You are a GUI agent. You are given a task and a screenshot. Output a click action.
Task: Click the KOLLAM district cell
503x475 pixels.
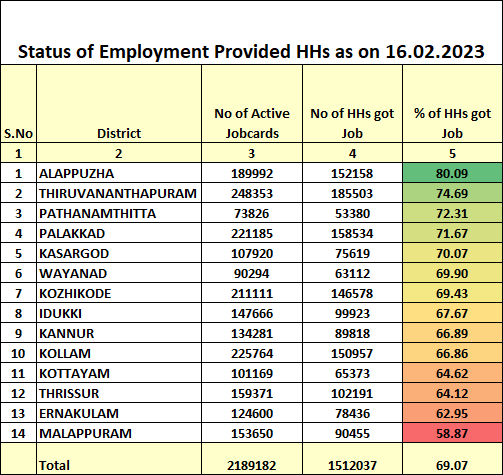click(x=119, y=353)
